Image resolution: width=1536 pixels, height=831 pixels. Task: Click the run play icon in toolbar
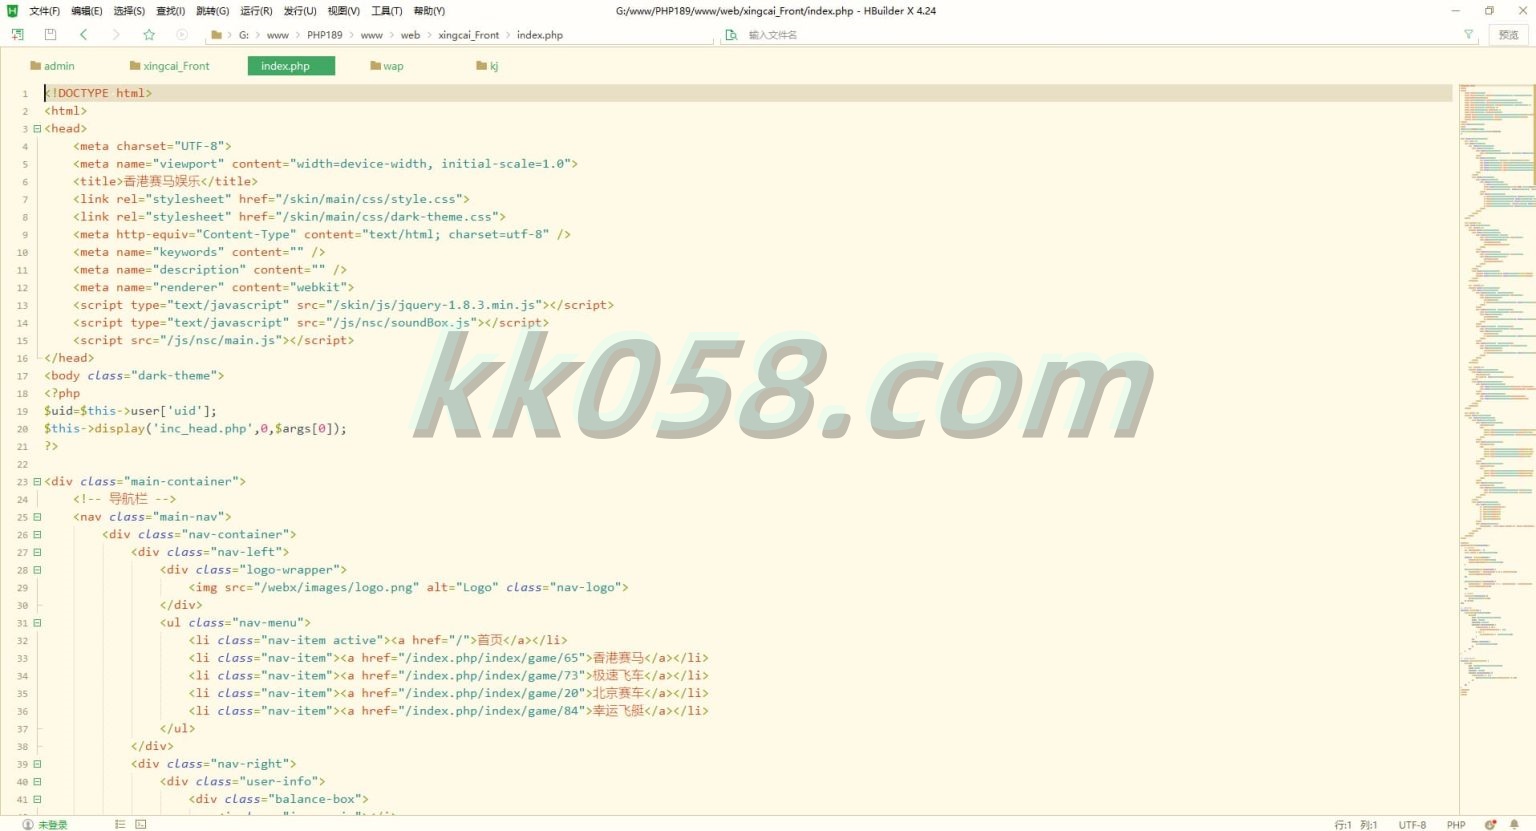tap(182, 35)
